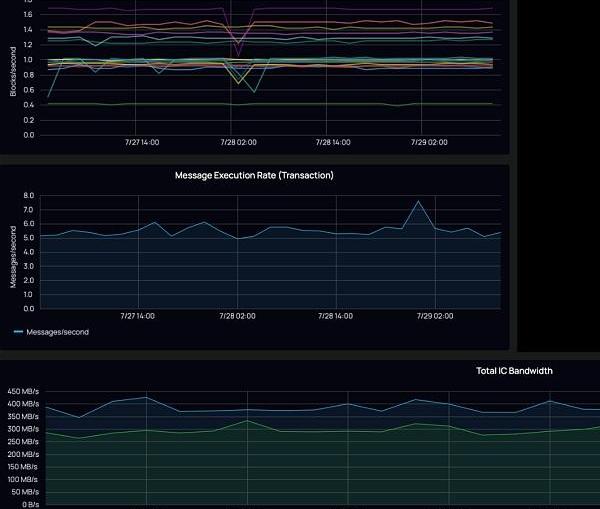Click the 7/28 14:00 label on Blocks/second chart
Screen dimensions: 600x509
[x=333, y=142]
